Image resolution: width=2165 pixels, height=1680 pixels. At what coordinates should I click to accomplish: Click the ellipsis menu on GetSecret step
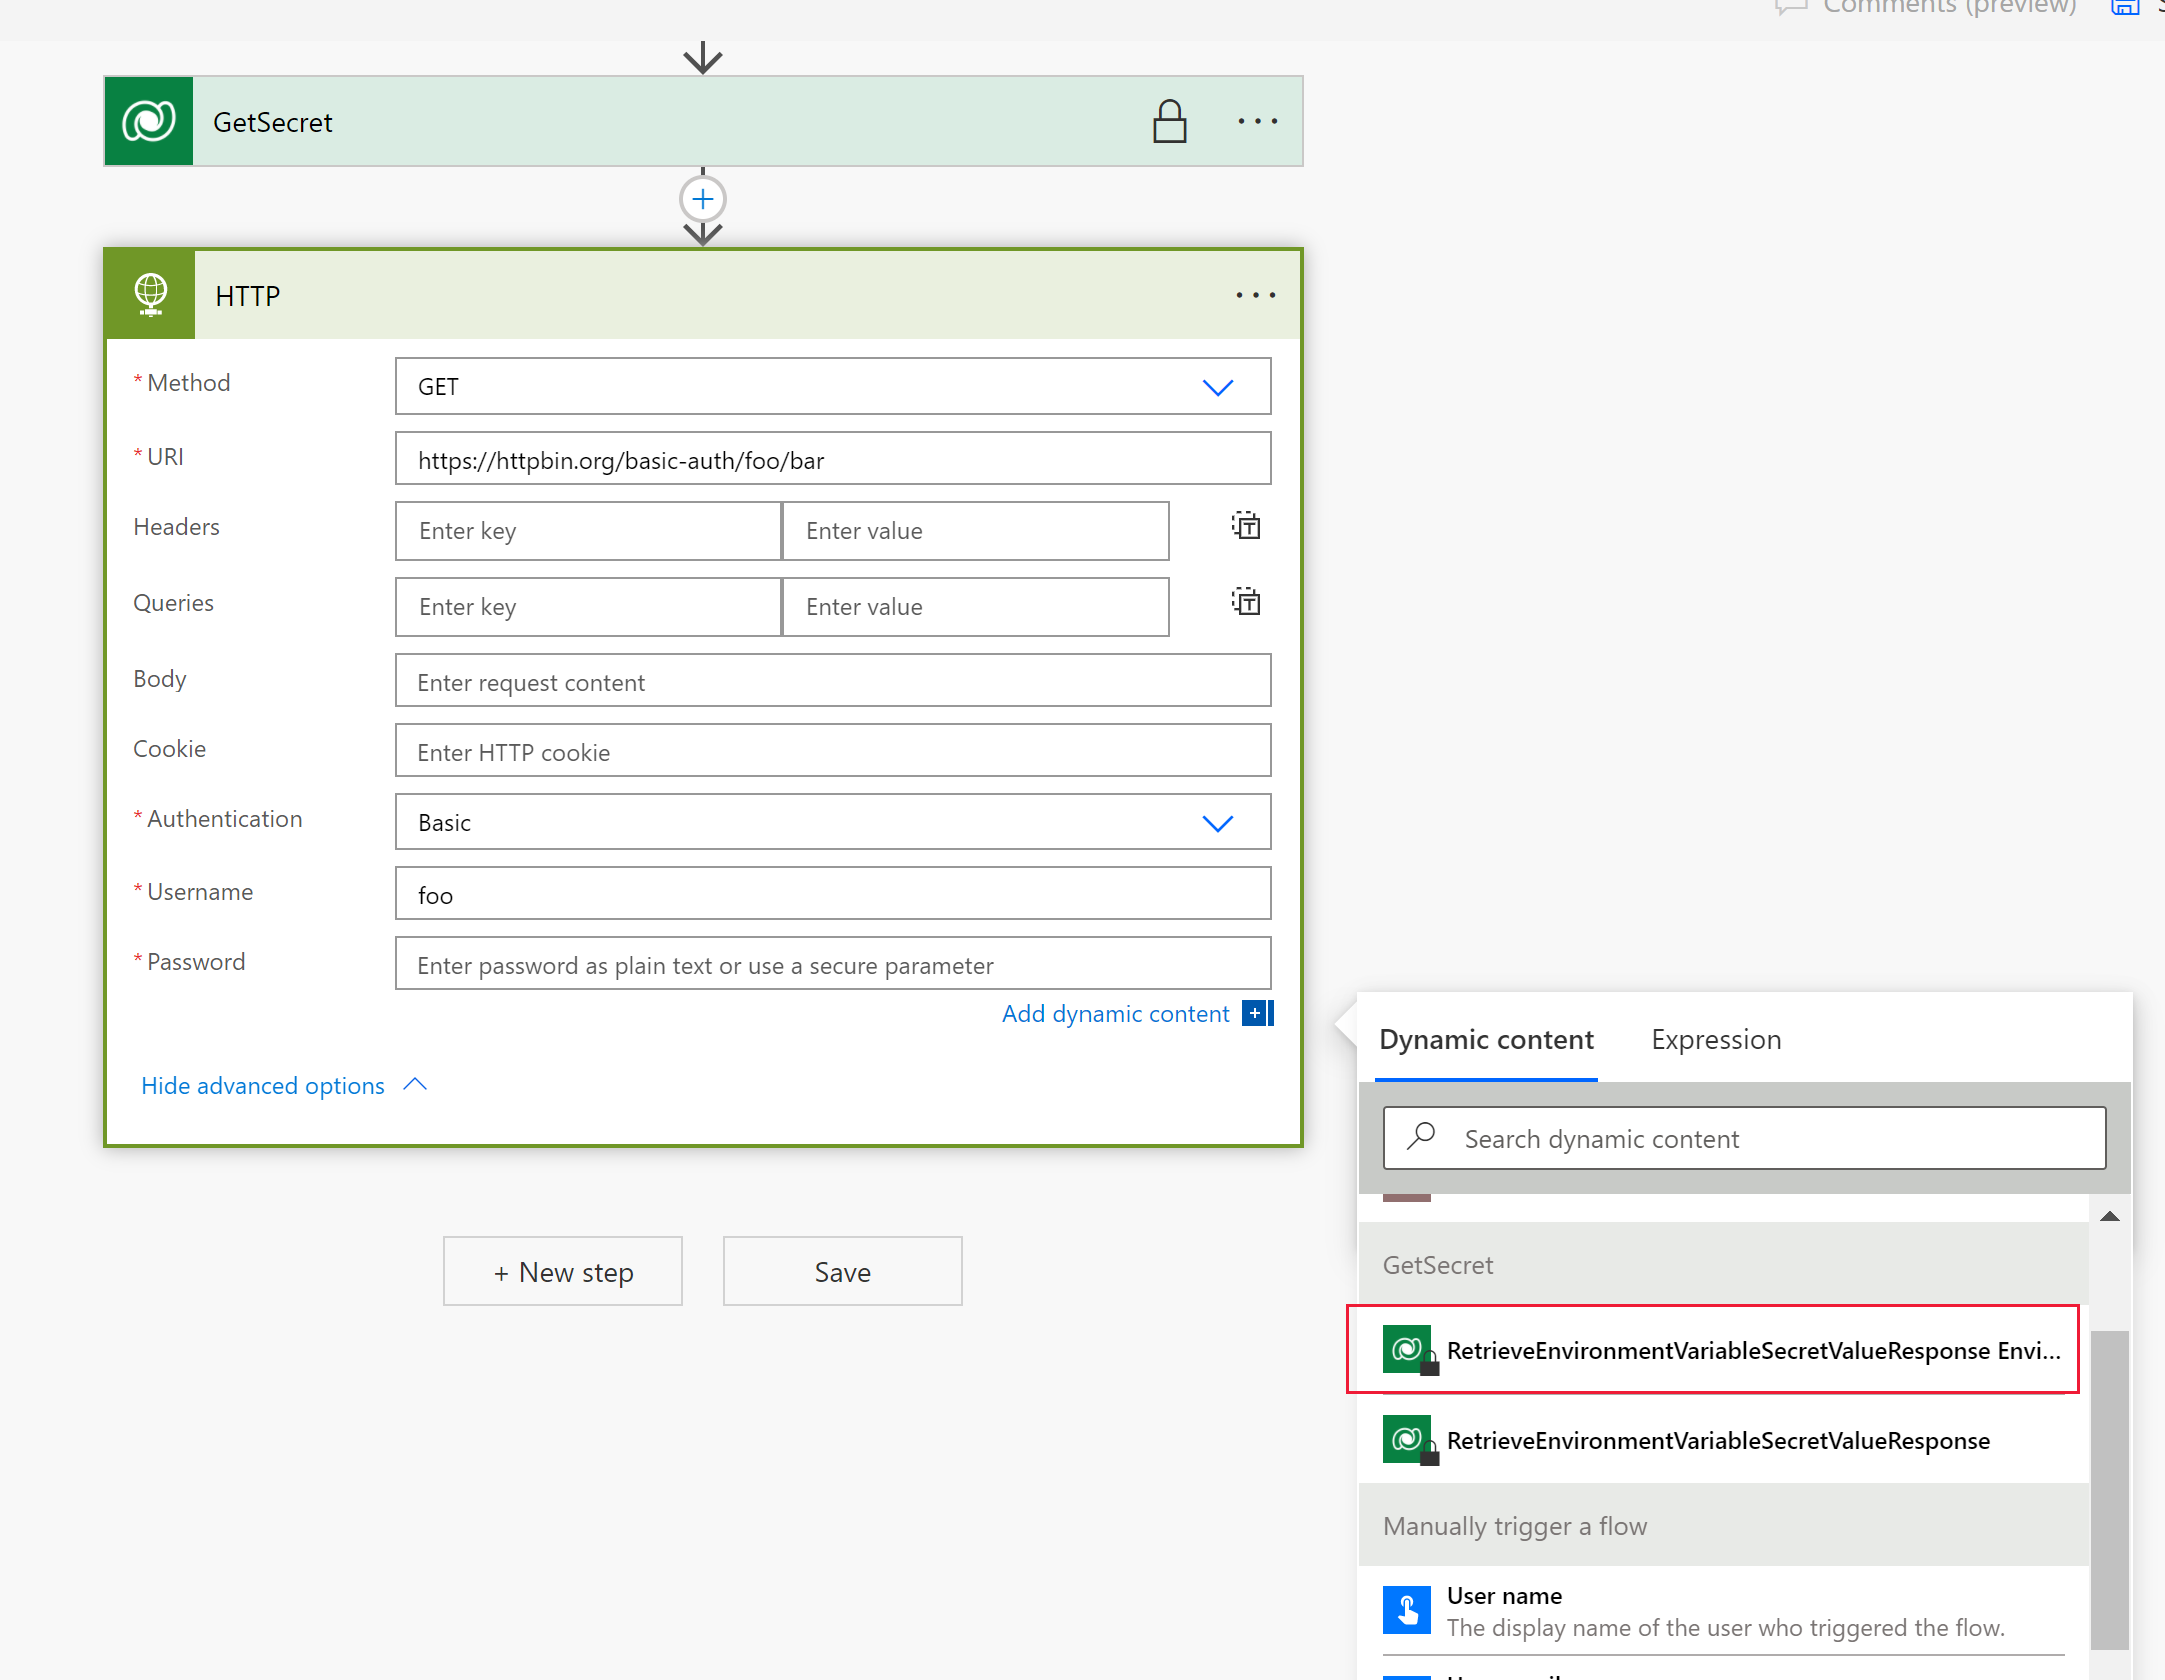(1256, 121)
